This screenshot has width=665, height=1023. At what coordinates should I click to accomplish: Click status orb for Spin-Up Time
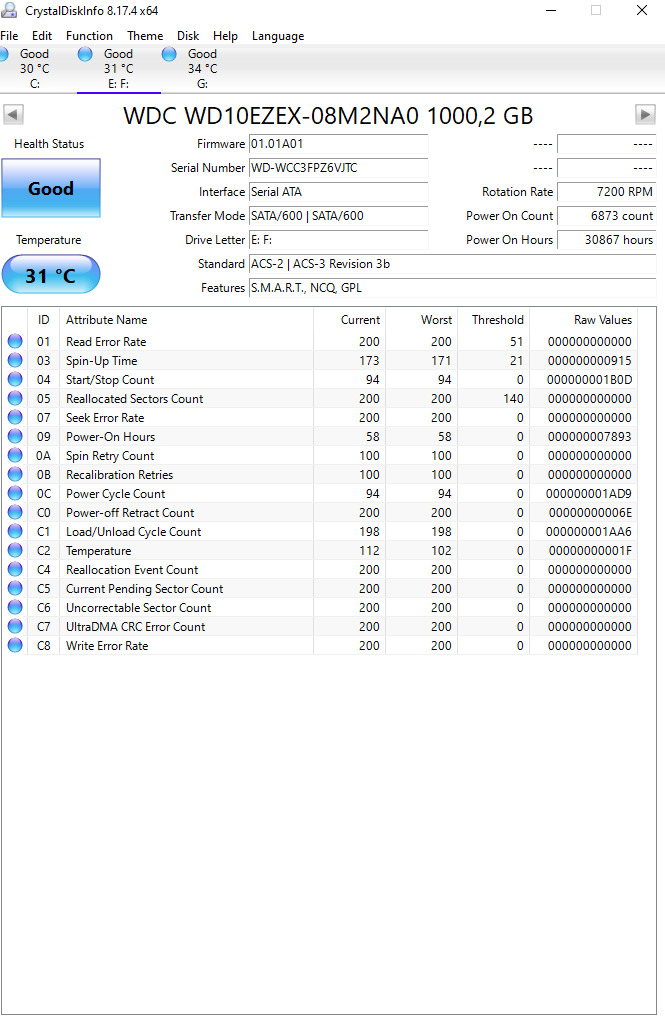point(15,360)
